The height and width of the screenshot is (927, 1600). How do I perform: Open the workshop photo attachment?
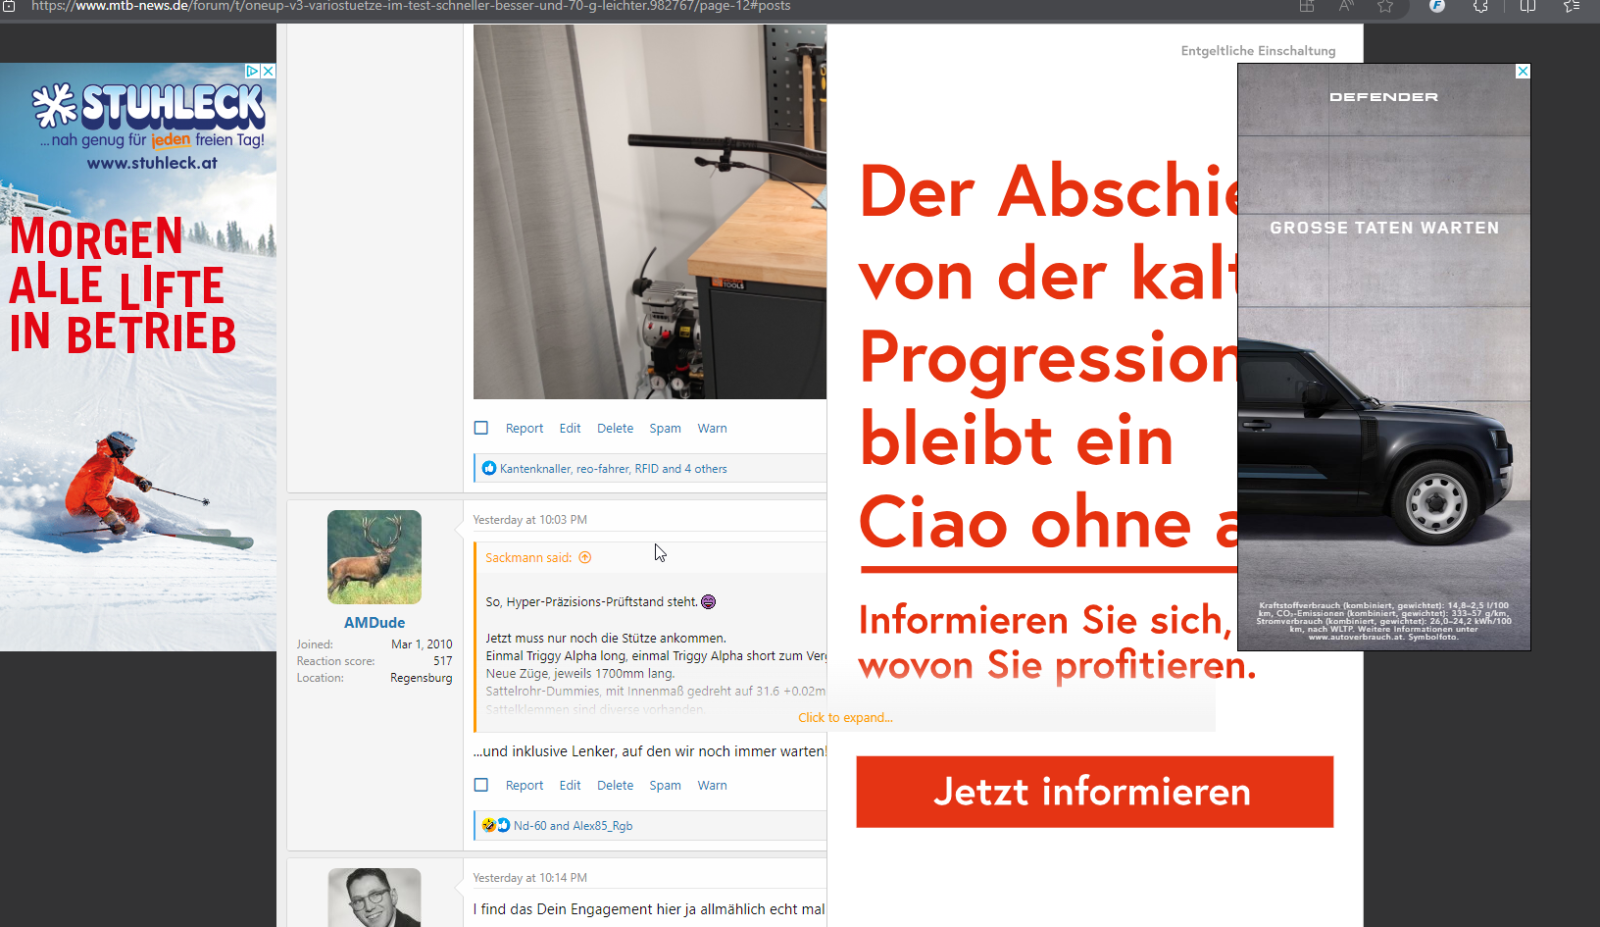[650, 212]
